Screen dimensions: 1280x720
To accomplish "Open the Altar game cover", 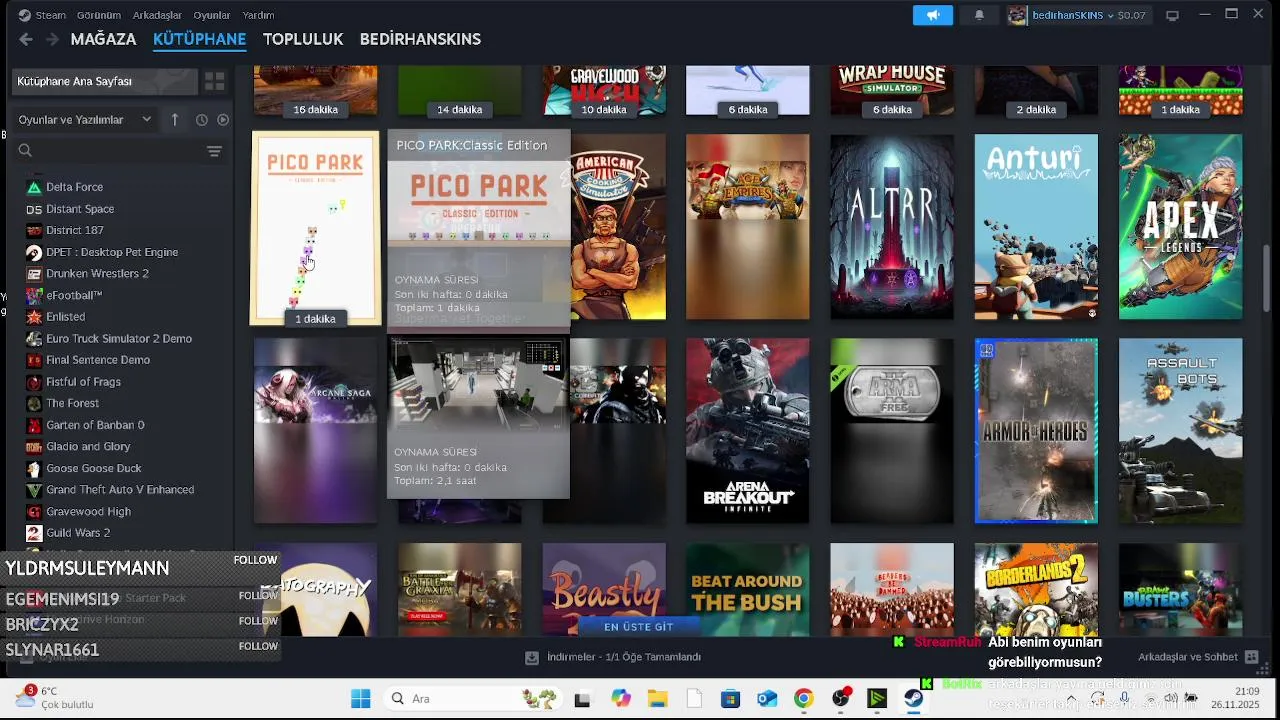I will 892,227.
